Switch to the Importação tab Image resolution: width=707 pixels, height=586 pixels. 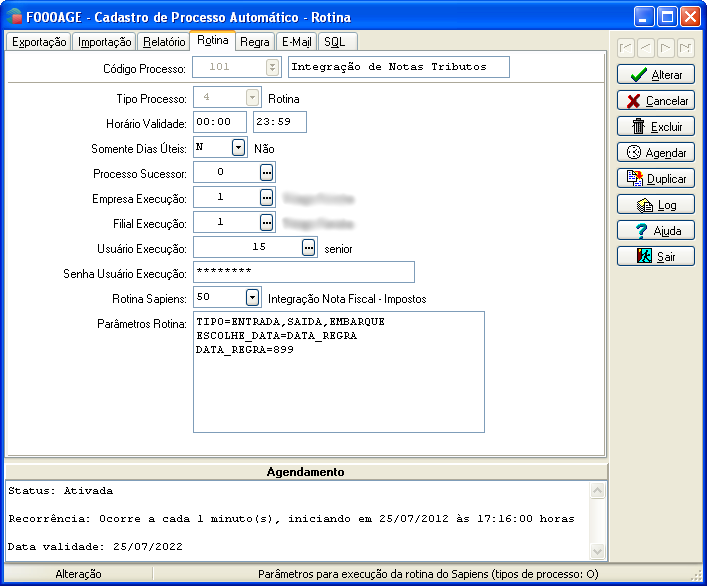pyautogui.click(x=104, y=42)
